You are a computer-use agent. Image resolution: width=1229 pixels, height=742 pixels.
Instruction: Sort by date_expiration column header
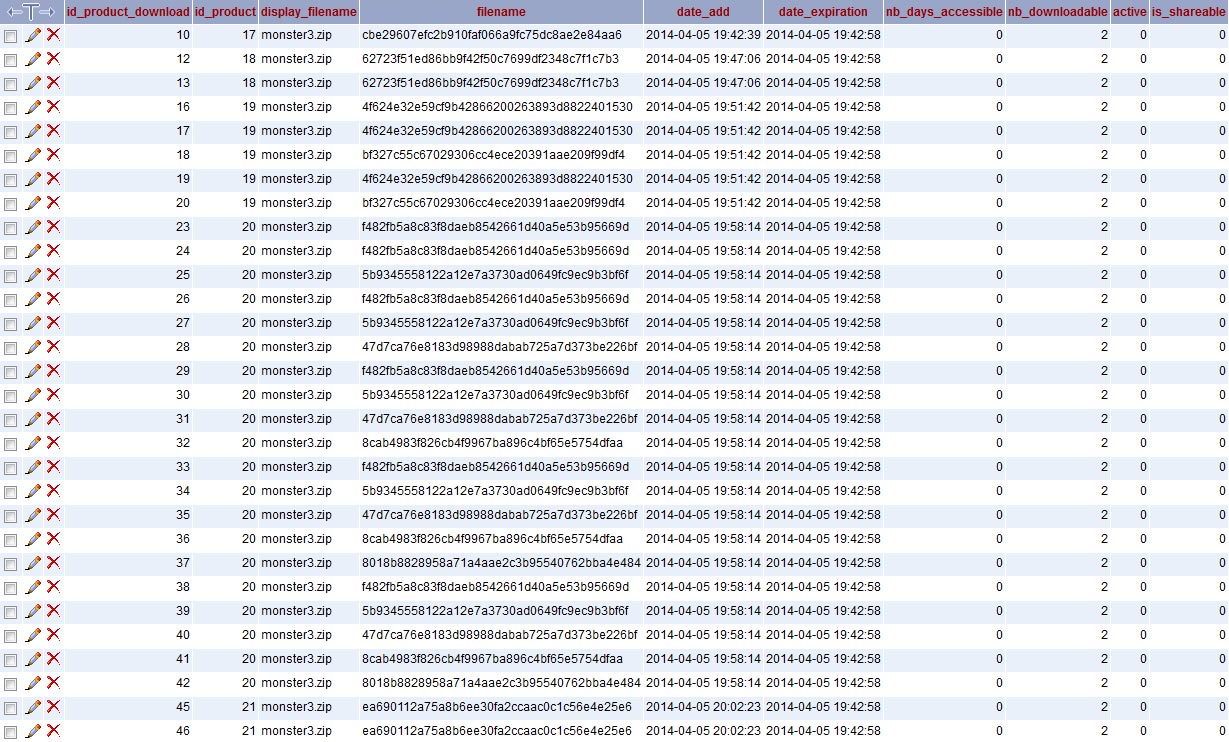click(x=823, y=11)
